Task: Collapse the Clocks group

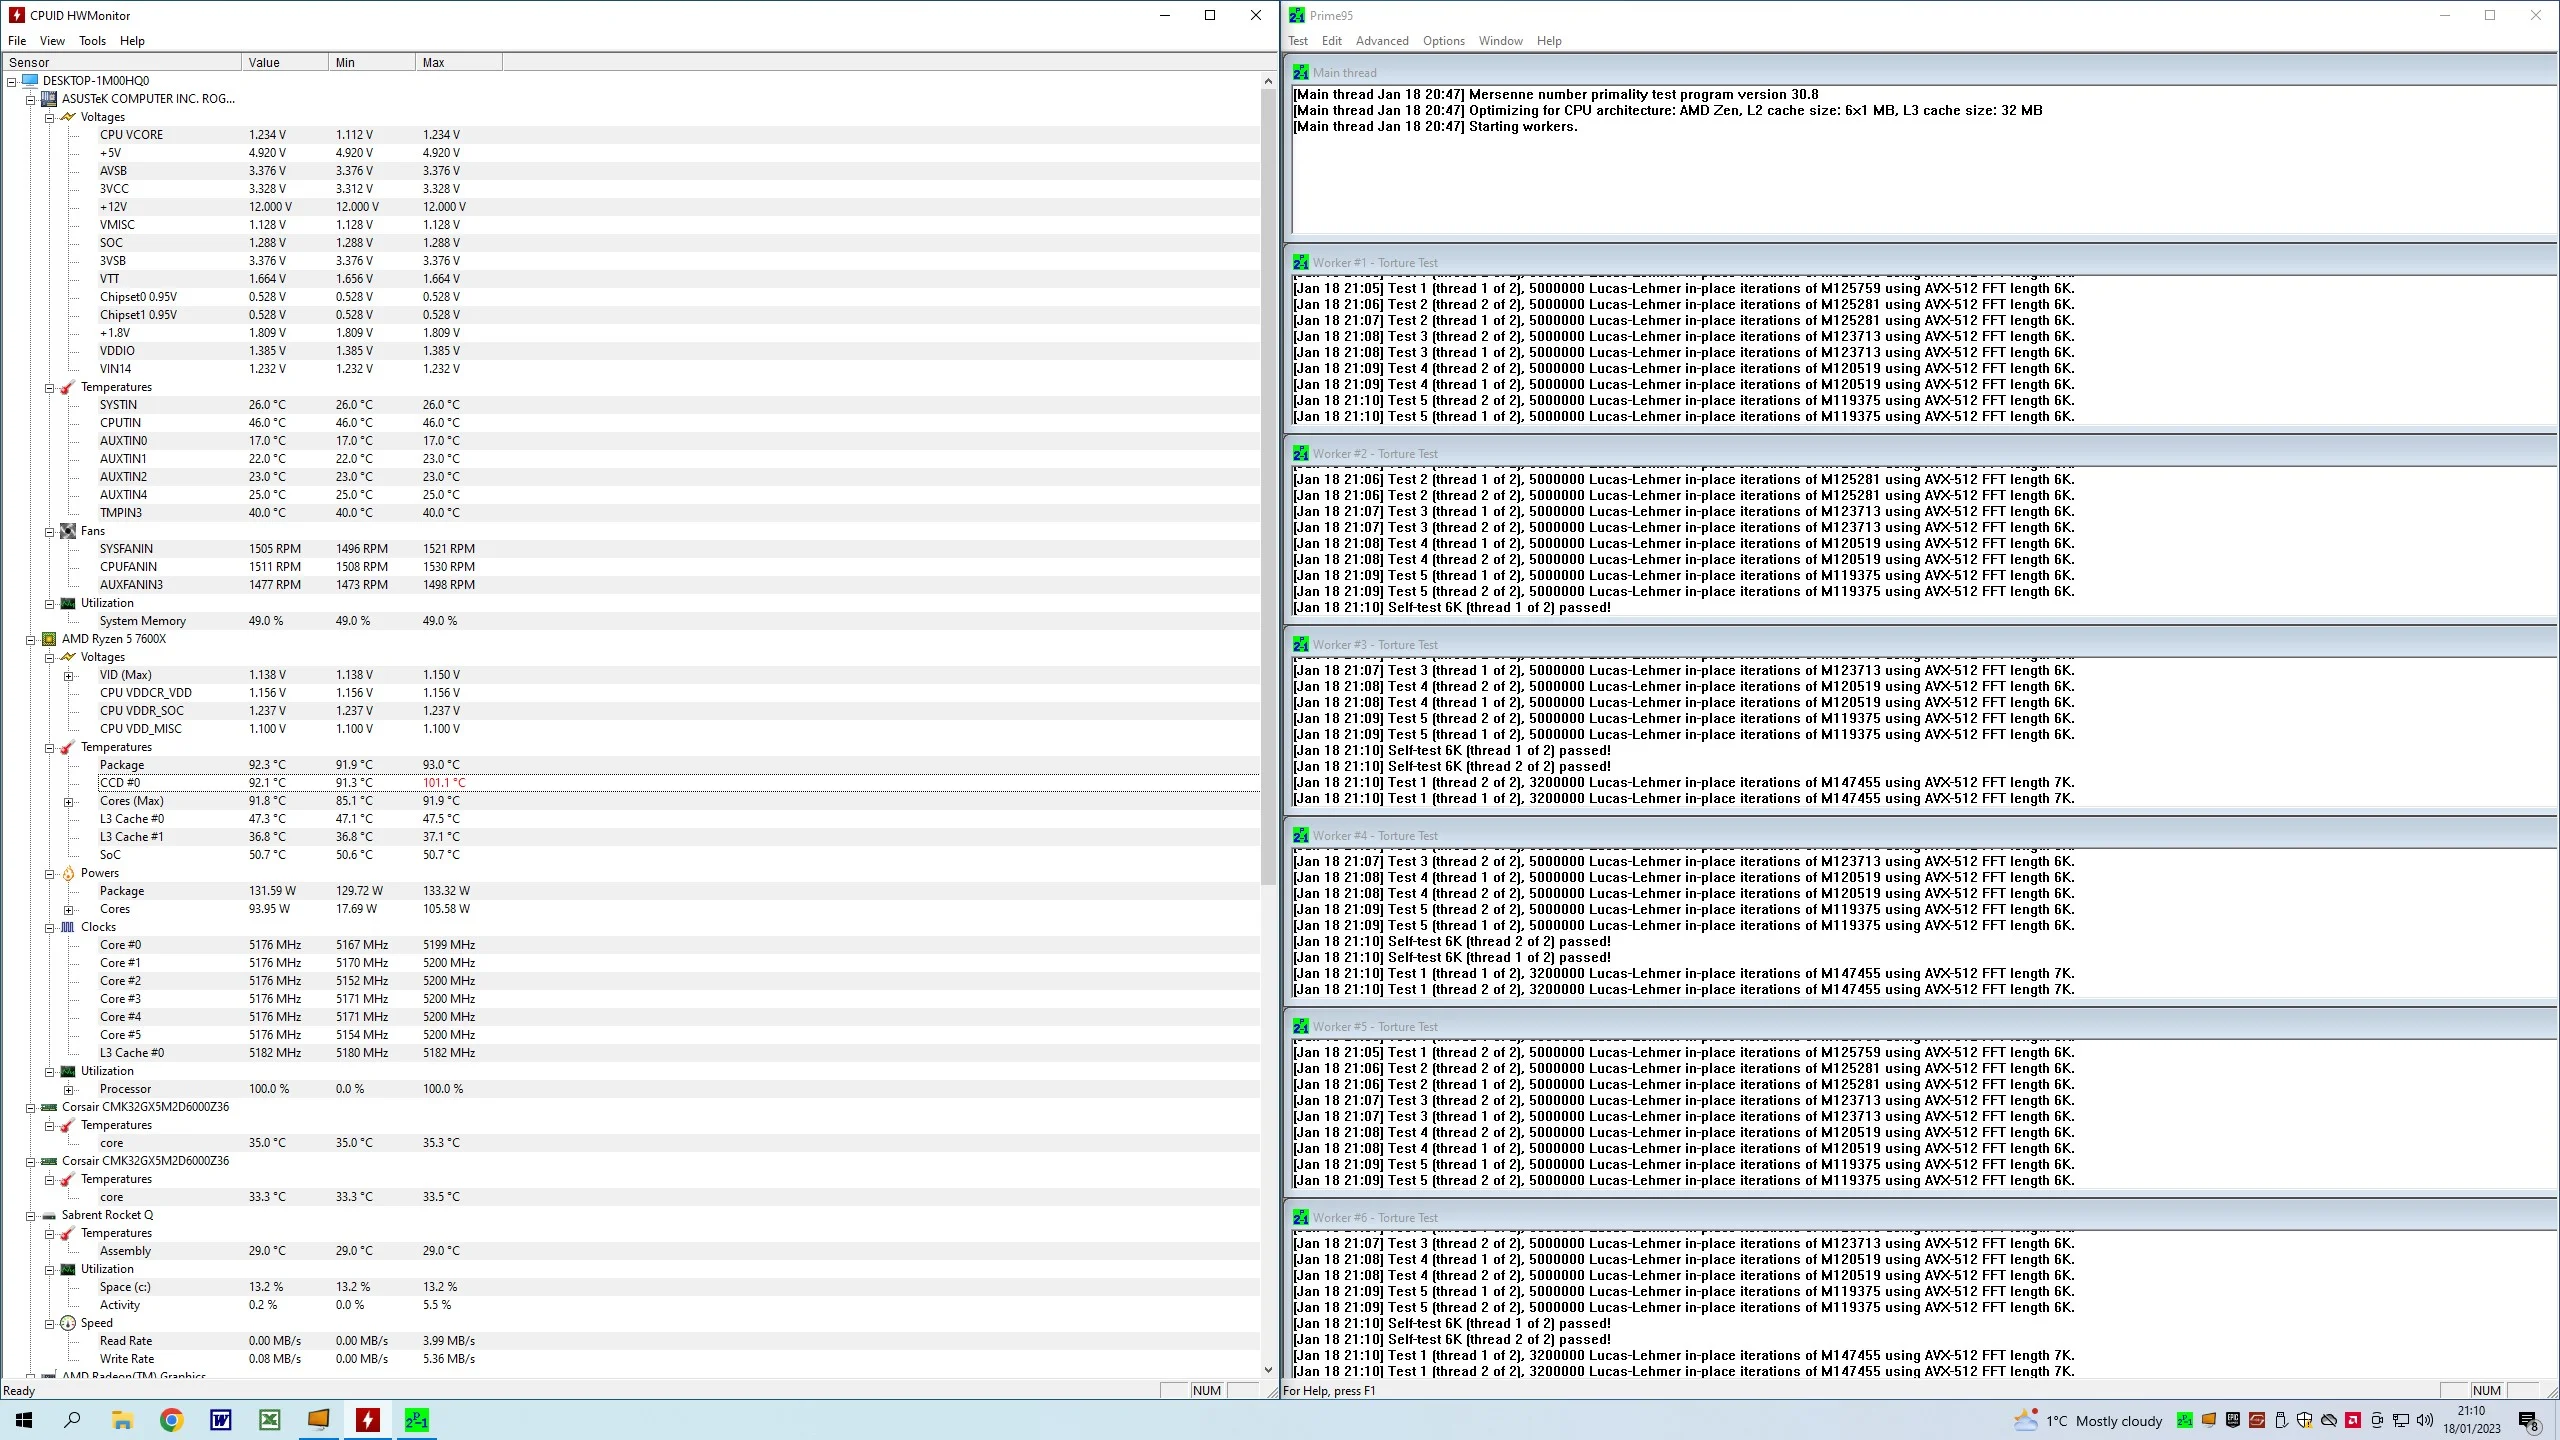Action: 50,927
